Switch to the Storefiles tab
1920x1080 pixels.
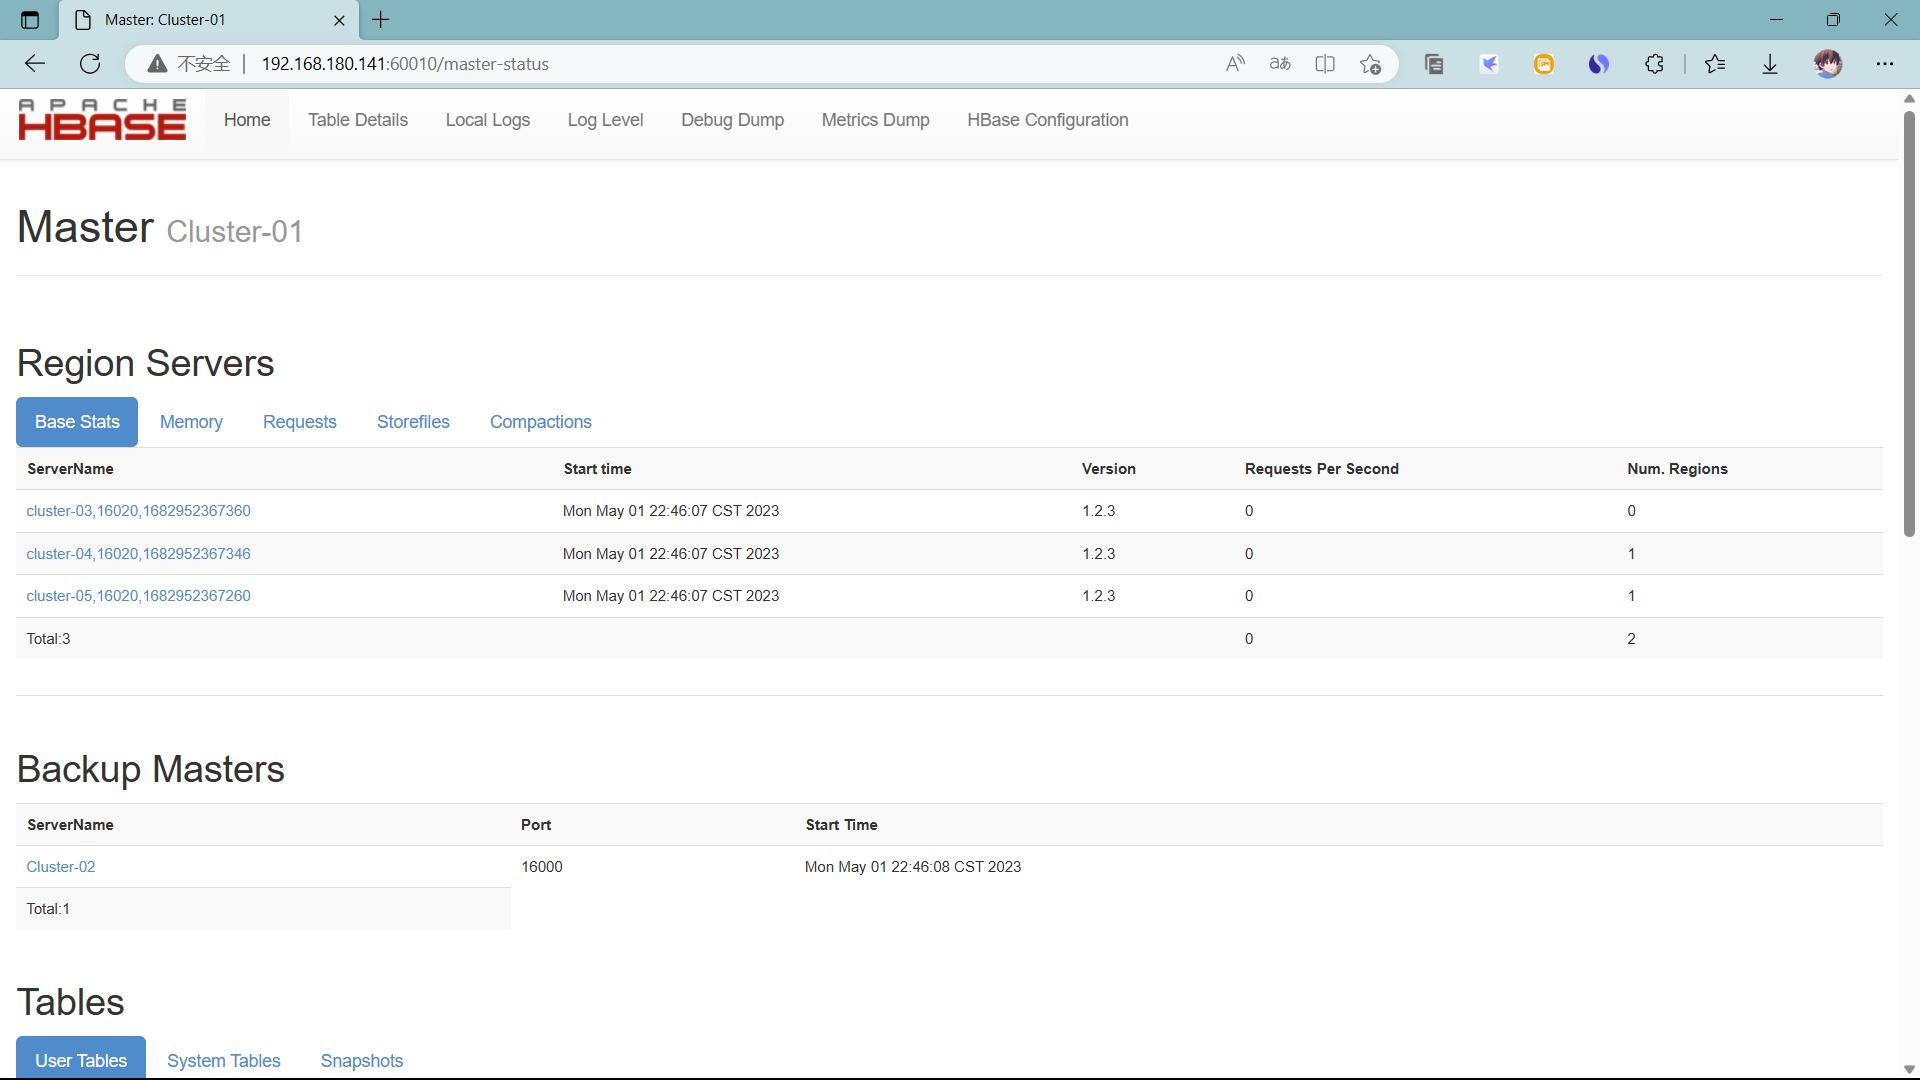(x=413, y=422)
